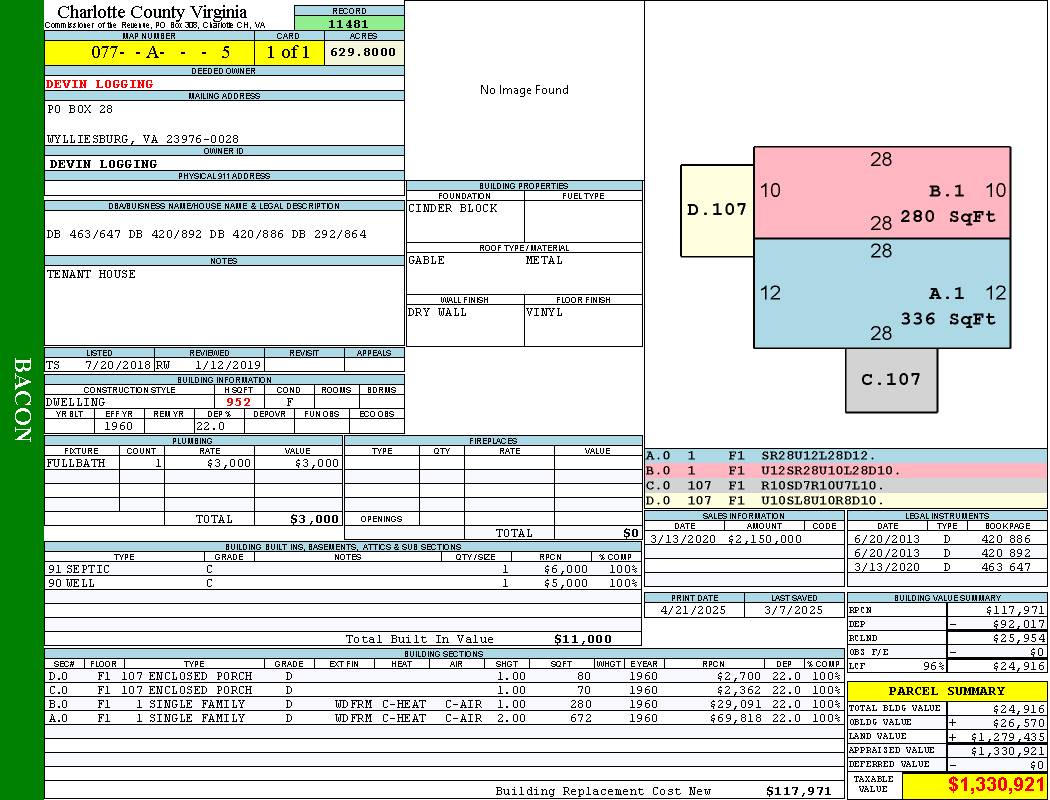The height and width of the screenshot is (800, 1050).
Task: Click the blue A.1 336 SqFt sketch section
Action: click(882, 293)
